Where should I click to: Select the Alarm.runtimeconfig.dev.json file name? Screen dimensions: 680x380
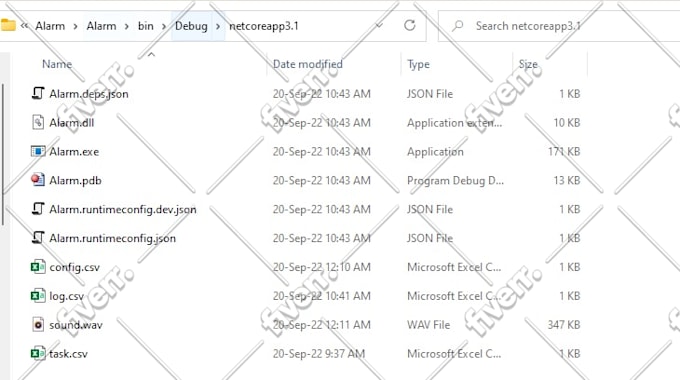tap(123, 210)
